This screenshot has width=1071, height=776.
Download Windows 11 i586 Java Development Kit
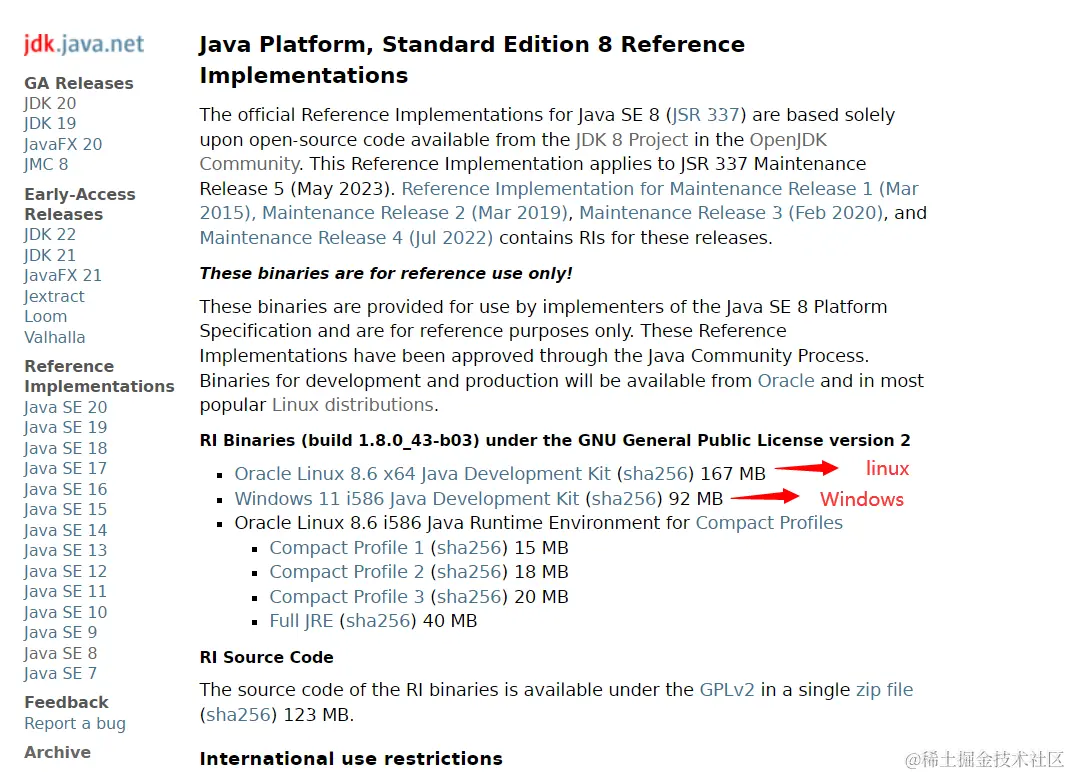point(407,499)
